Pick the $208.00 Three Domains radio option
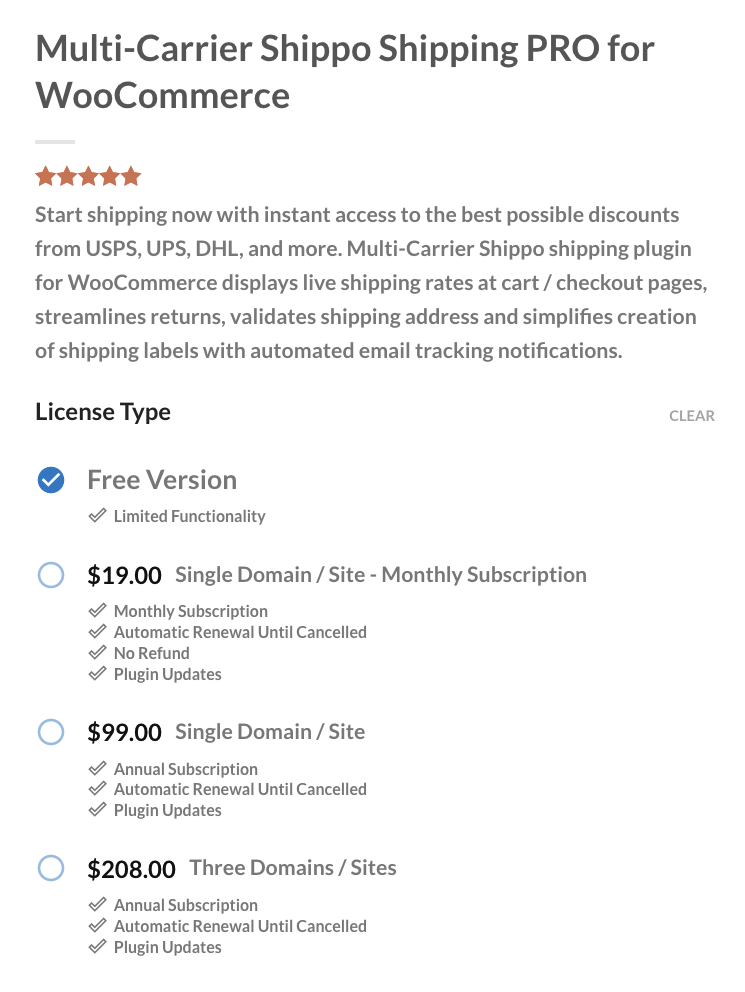Image resolution: width=745 pixels, height=992 pixels. click(51, 868)
